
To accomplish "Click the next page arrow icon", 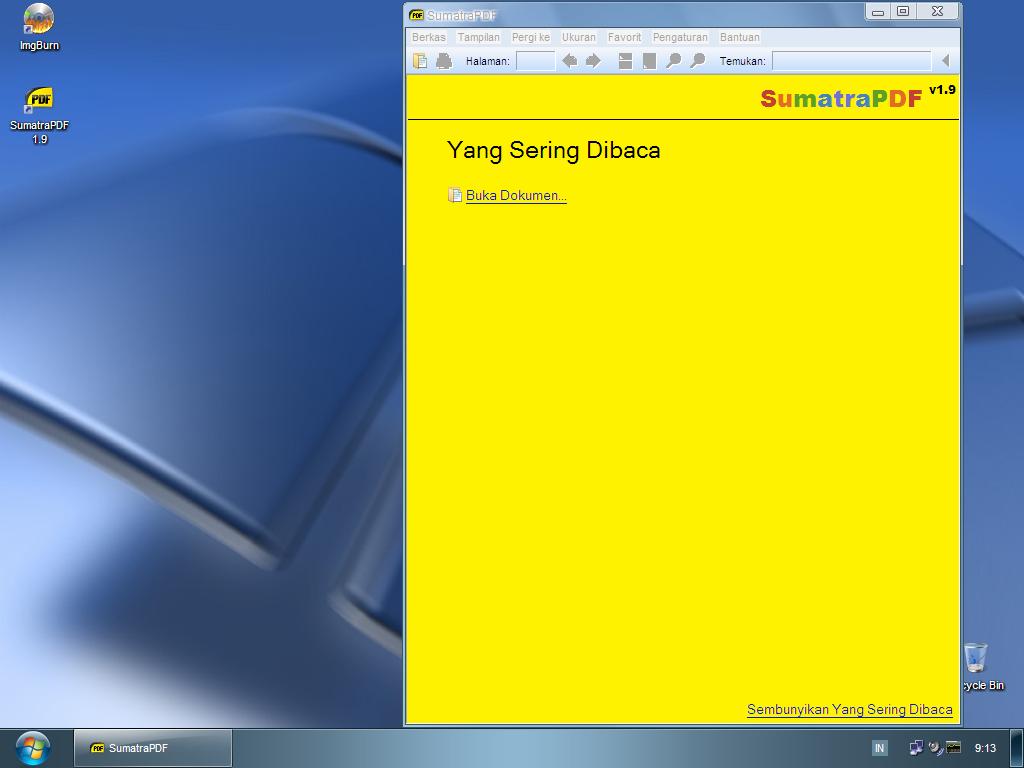I will (593, 61).
